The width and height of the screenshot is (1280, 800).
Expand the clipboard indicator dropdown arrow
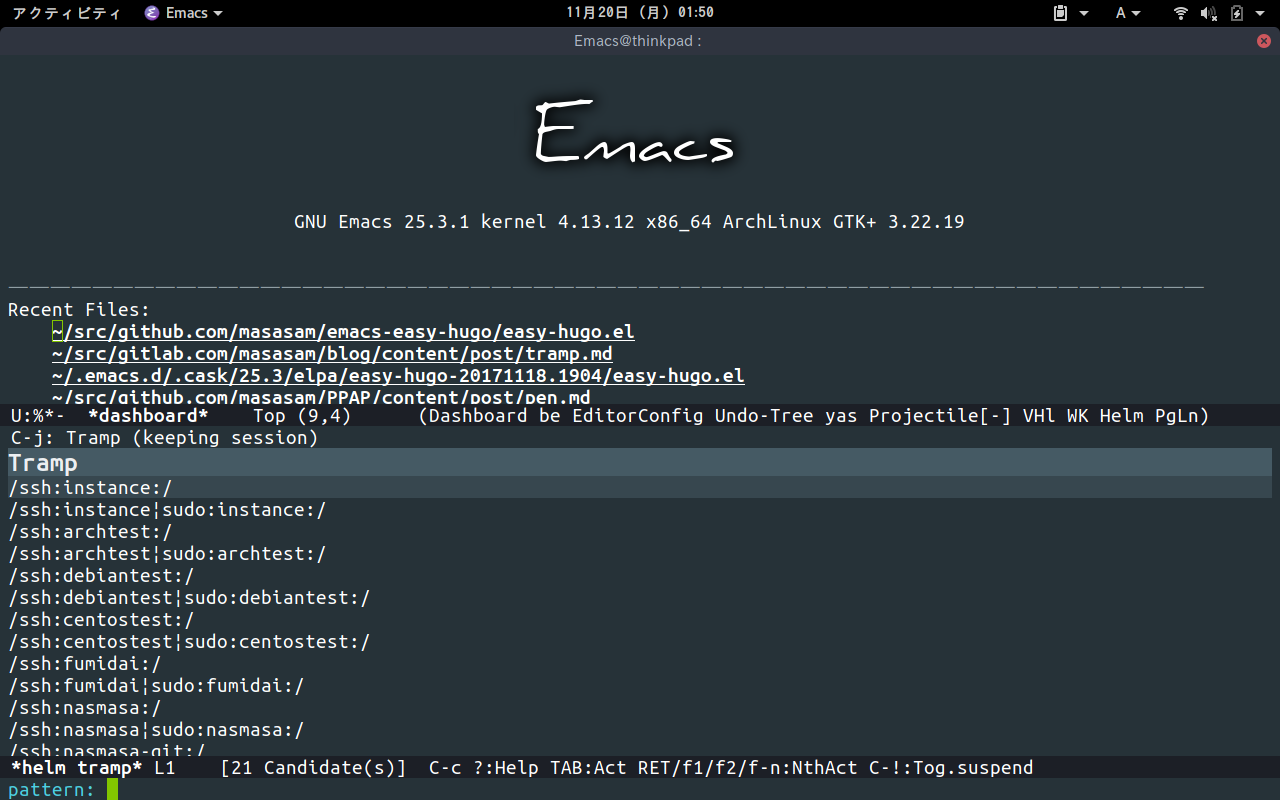coord(1084,13)
